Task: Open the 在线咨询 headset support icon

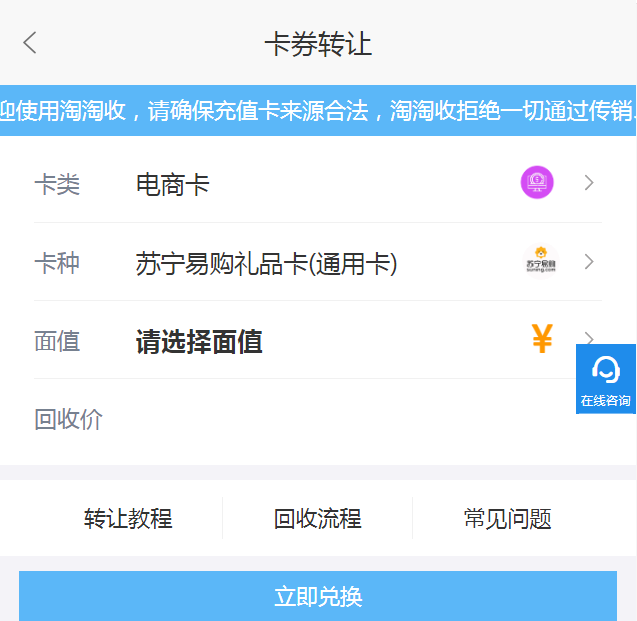Action: click(606, 370)
